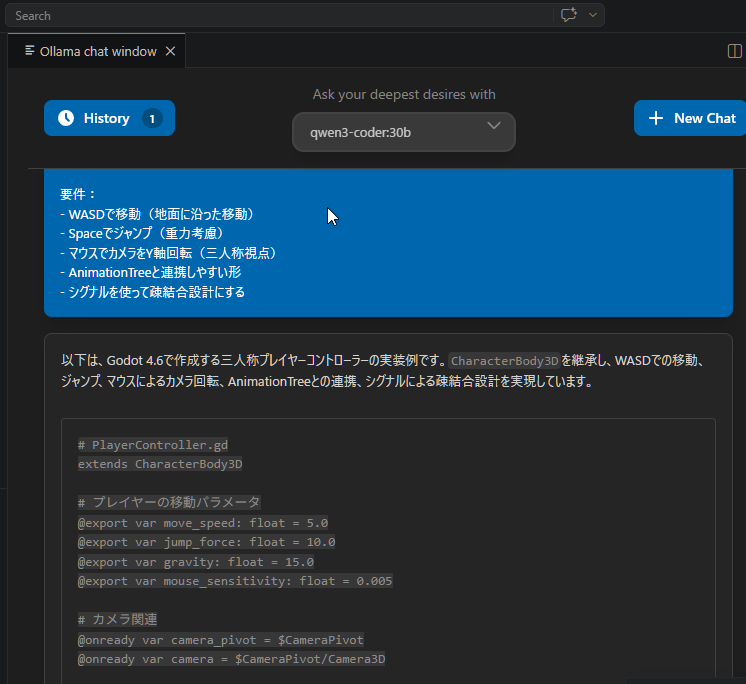Start a New Chat
The width and height of the screenshot is (746, 684).
[x=690, y=118]
